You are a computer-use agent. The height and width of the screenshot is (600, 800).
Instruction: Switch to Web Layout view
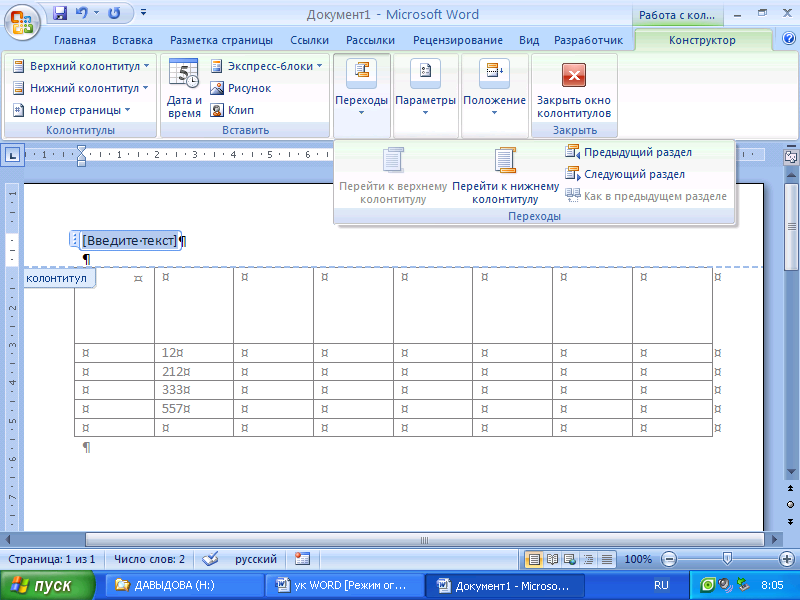click(x=570, y=560)
